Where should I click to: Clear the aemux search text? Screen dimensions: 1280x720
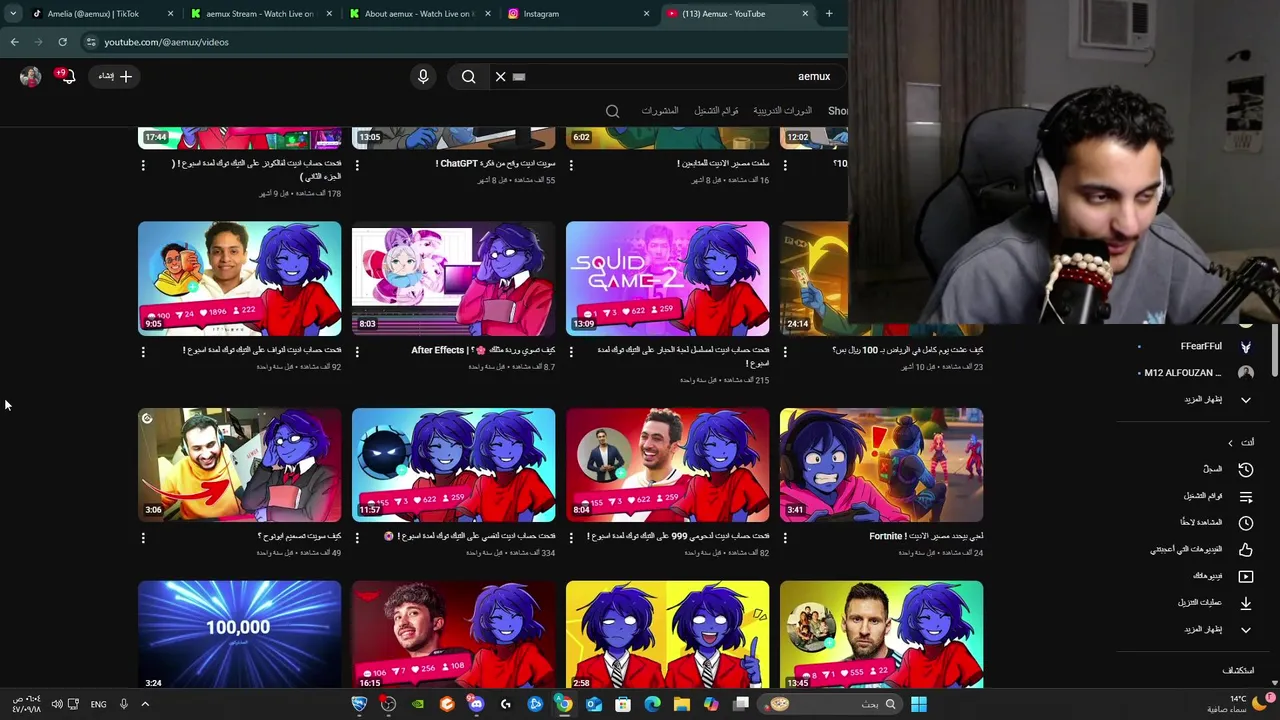(500, 76)
